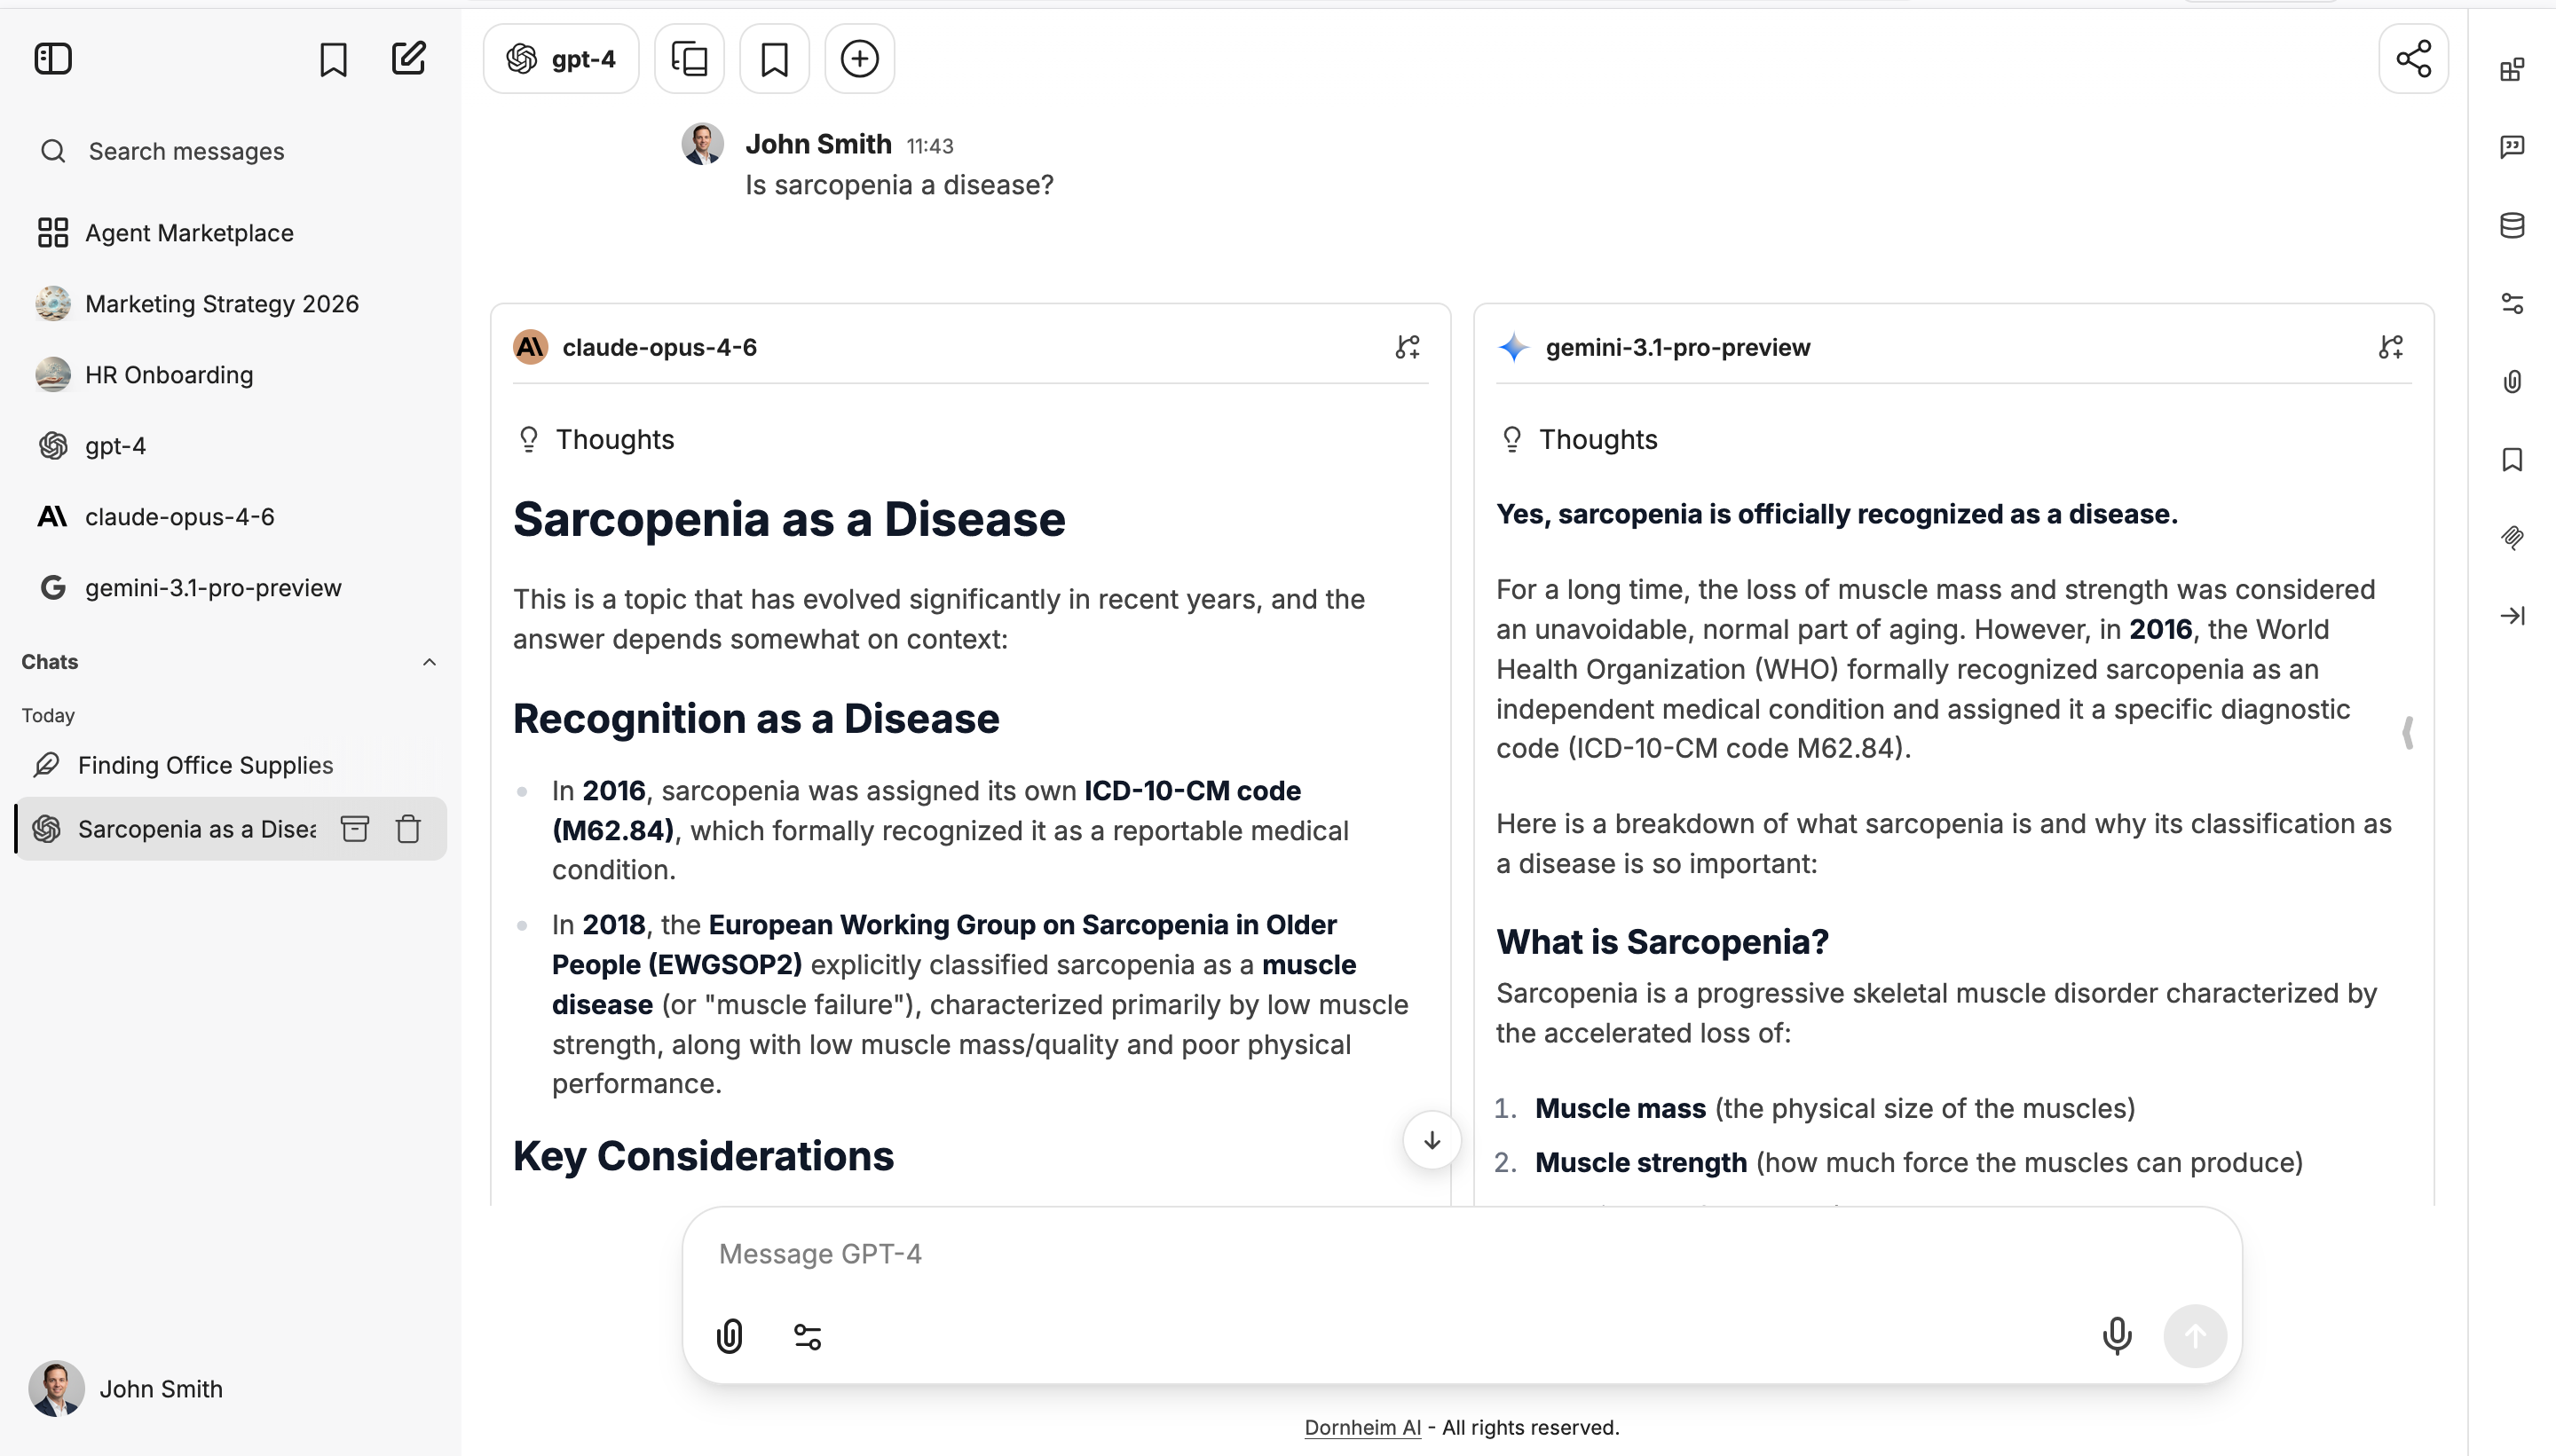Collapse the left sidebar
This screenshot has height=1456, width=2556.
click(53, 58)
